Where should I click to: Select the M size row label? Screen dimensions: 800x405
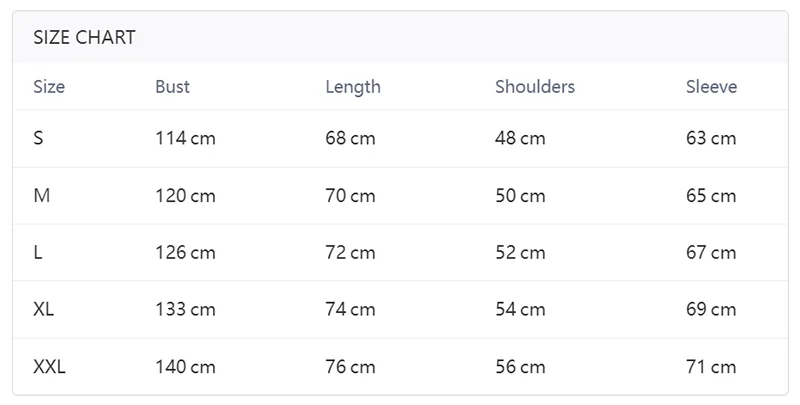click(x=41, y=196)
